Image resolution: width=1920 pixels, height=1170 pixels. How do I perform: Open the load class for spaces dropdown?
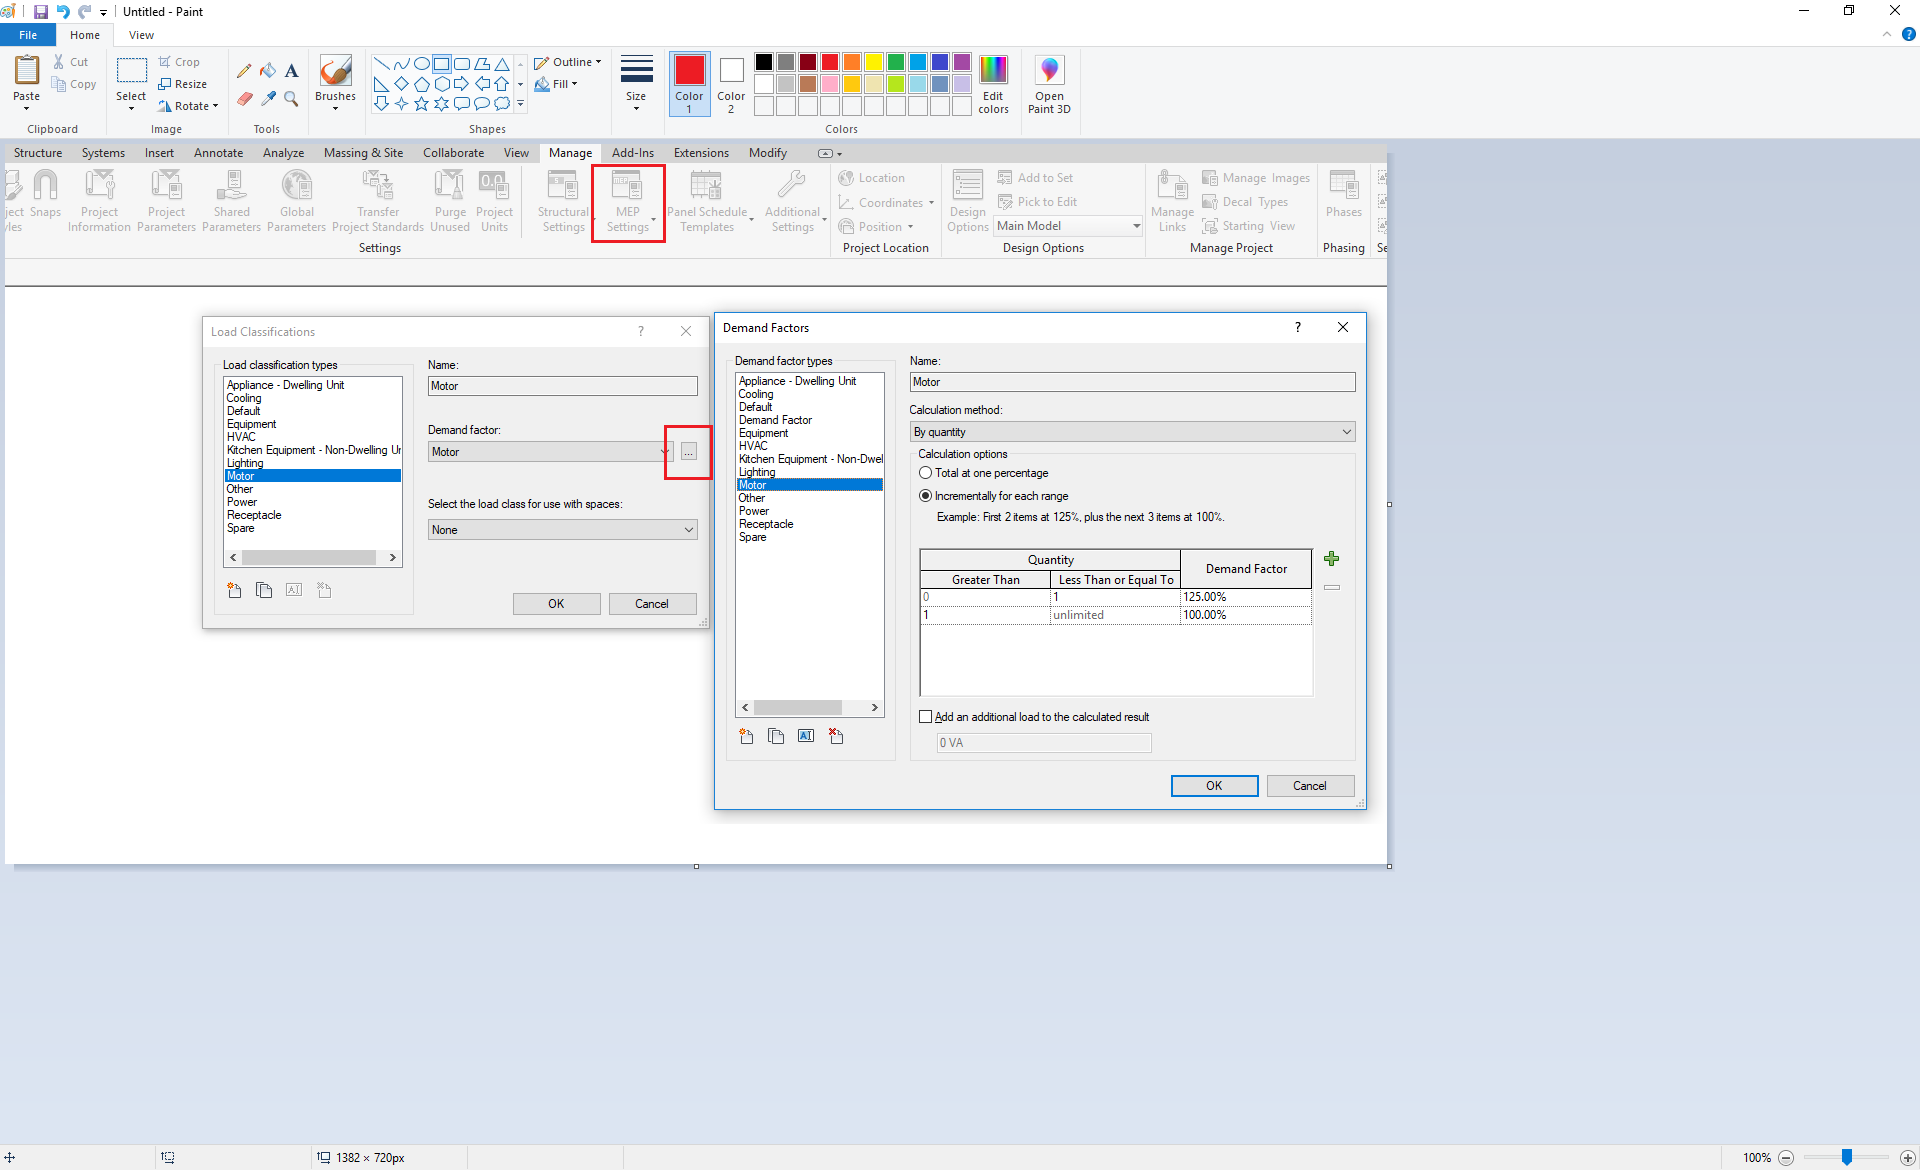[x=688, y=529]
